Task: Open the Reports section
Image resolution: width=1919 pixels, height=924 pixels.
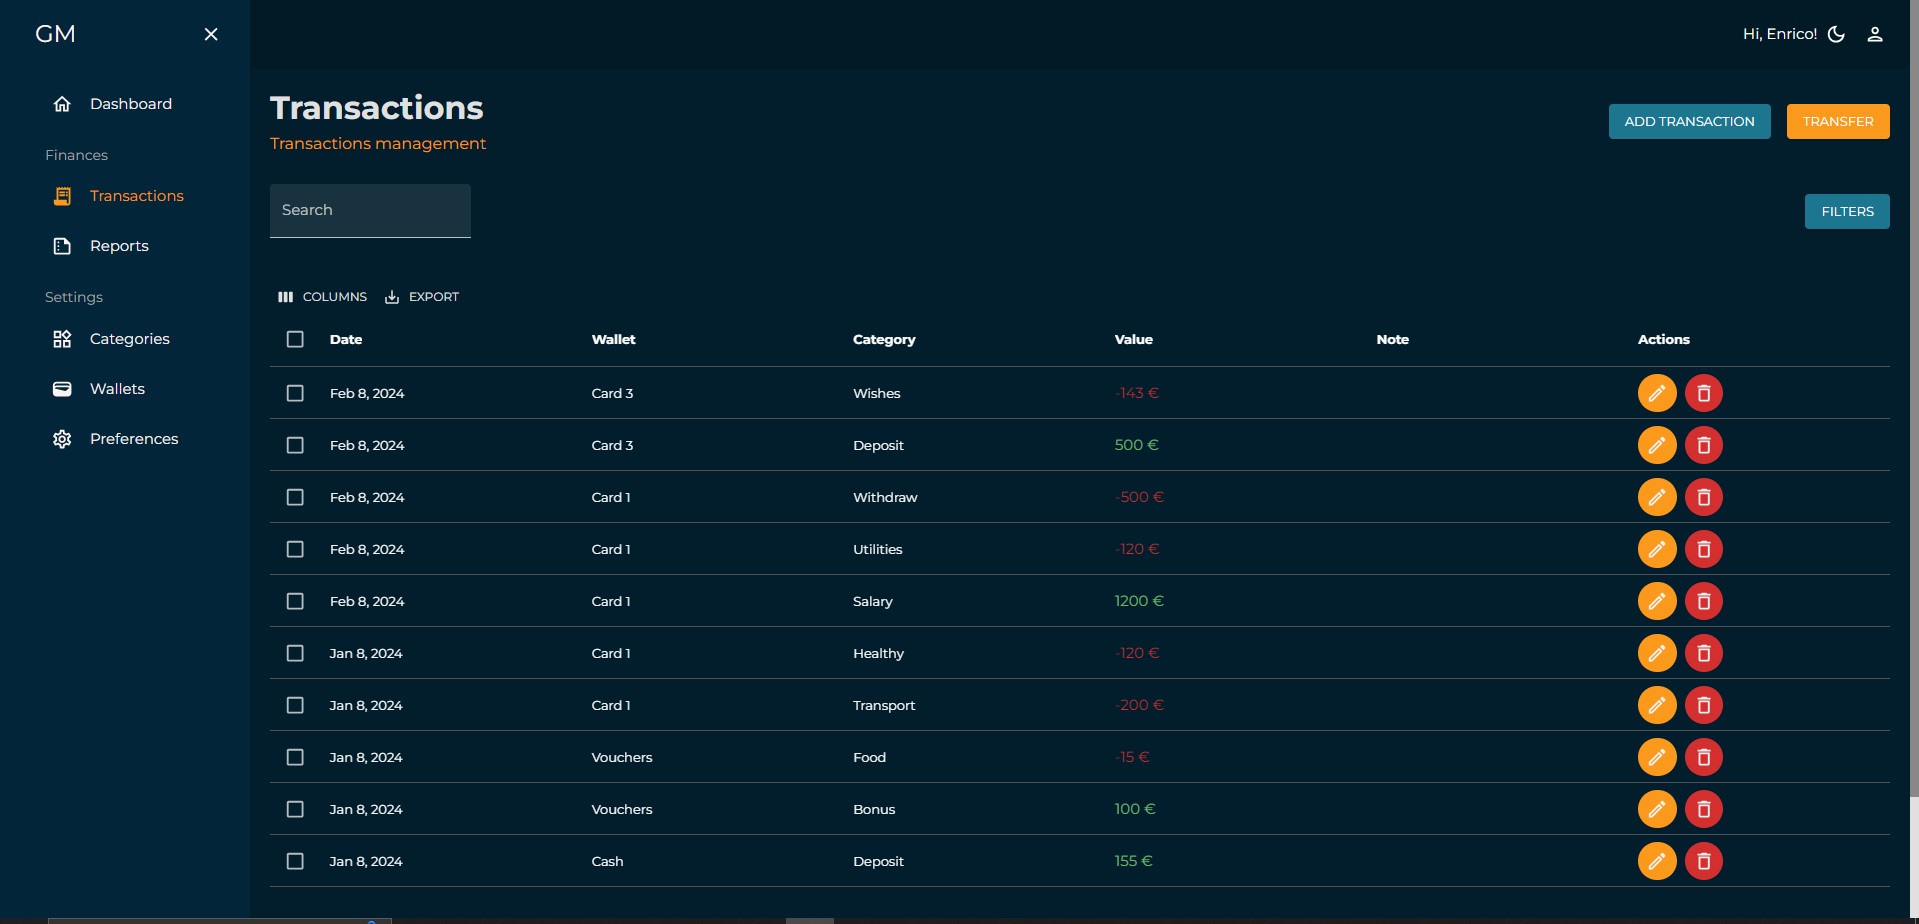Action: [119, 245]
